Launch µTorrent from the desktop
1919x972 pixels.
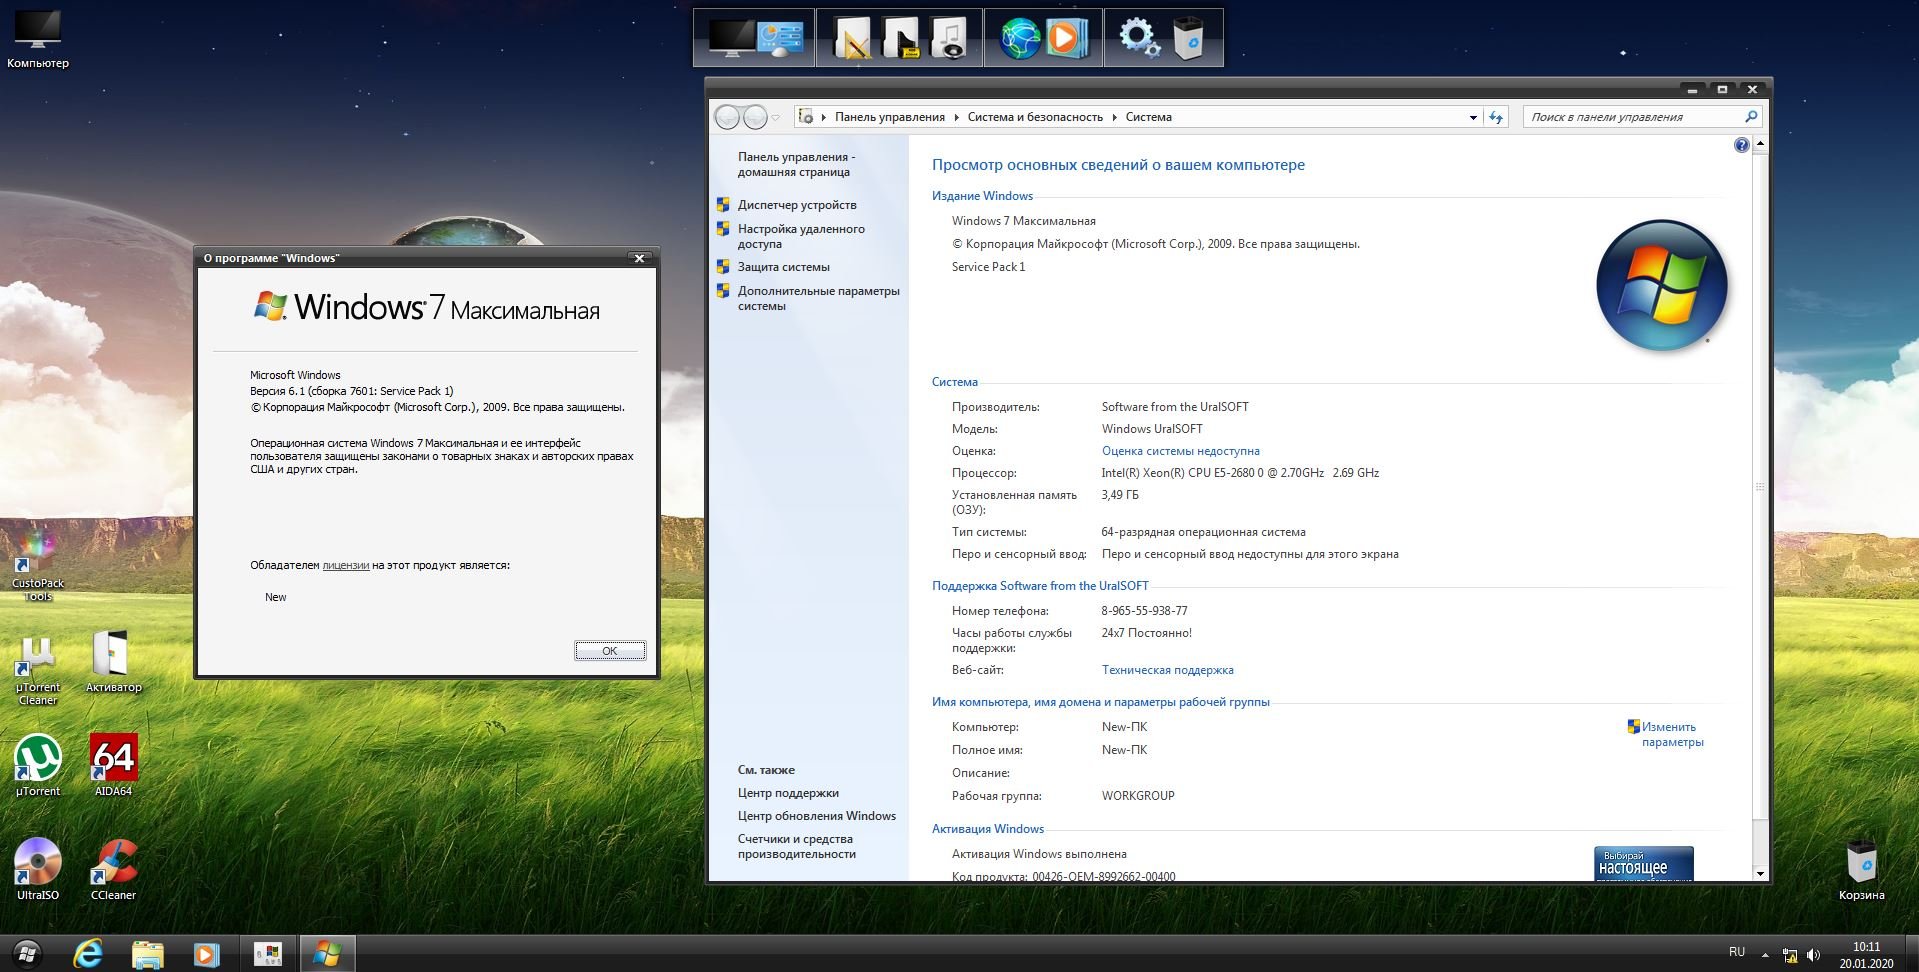click(x=38, y=766)
